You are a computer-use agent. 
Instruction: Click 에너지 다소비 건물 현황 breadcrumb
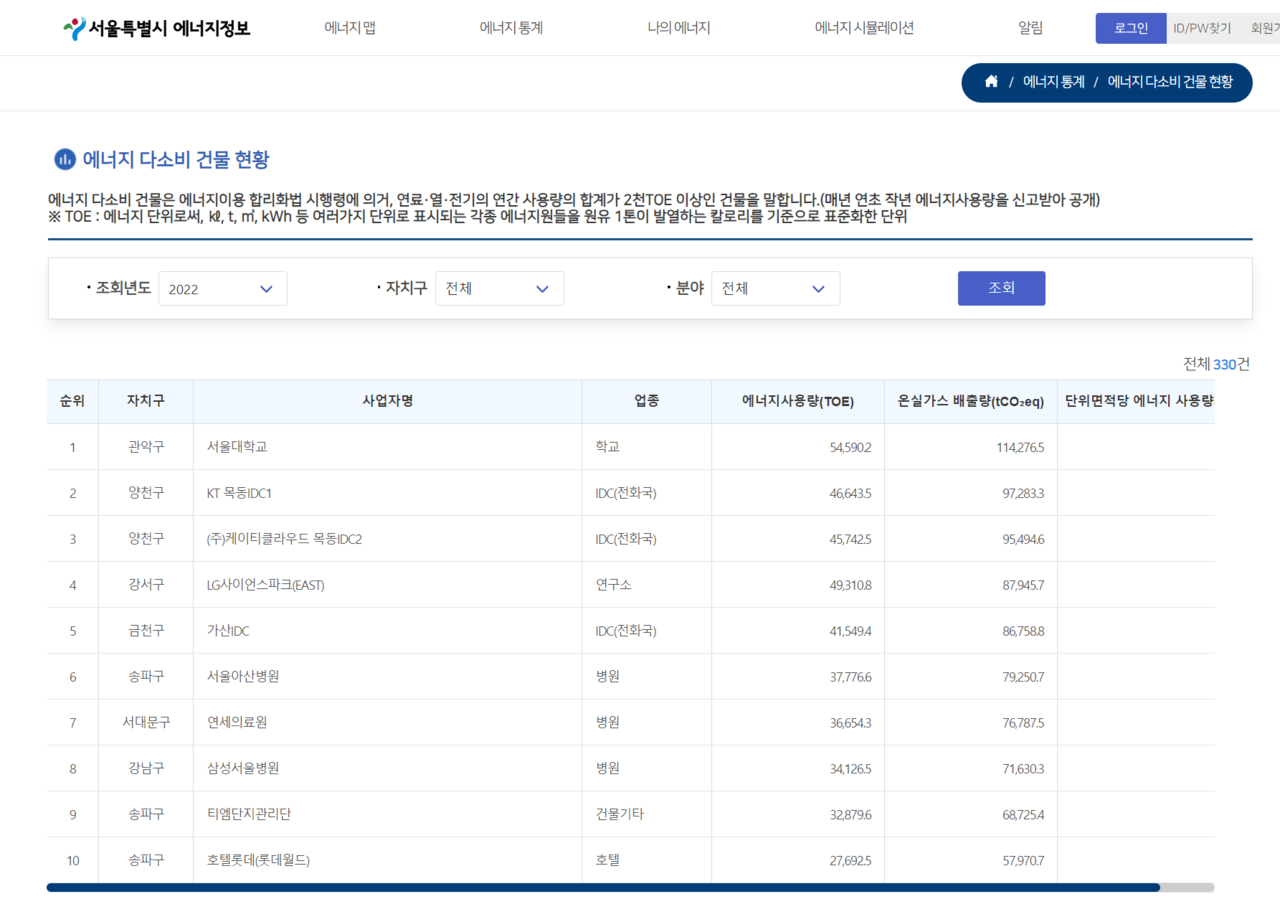(1170, 82)
